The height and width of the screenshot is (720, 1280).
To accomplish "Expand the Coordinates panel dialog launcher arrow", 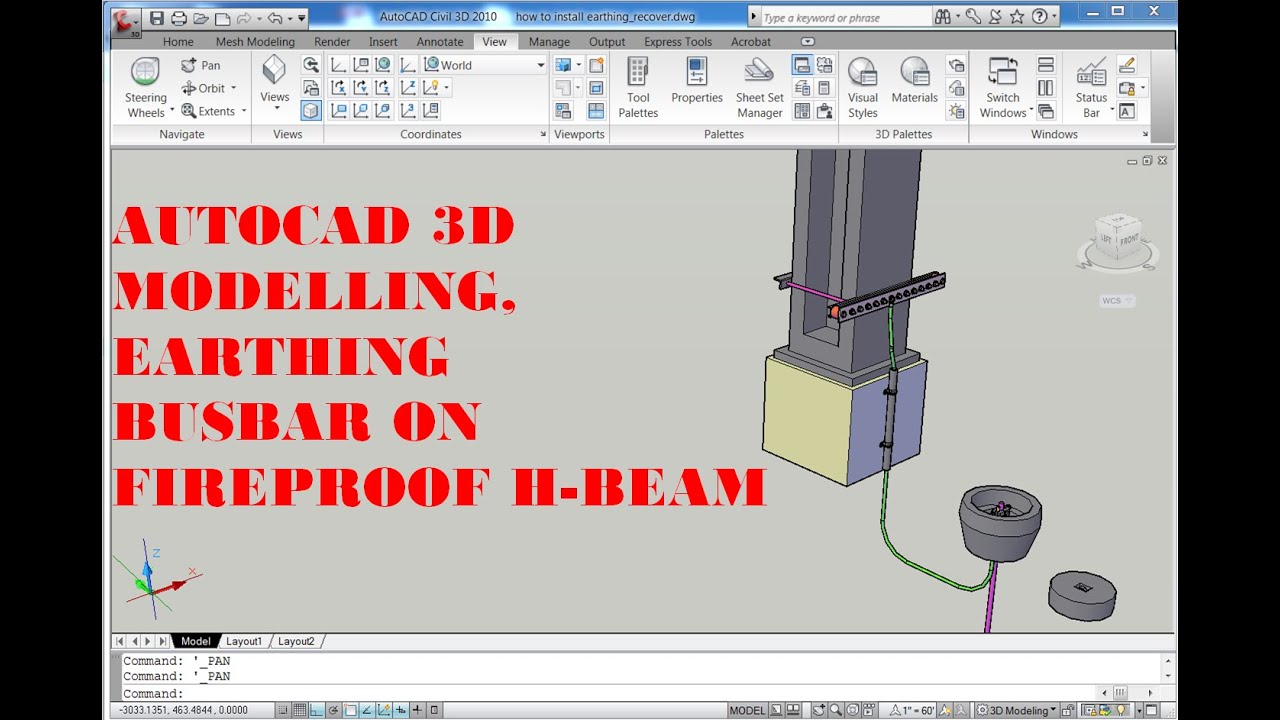I will pyautogui.click(x=543, y=134).
